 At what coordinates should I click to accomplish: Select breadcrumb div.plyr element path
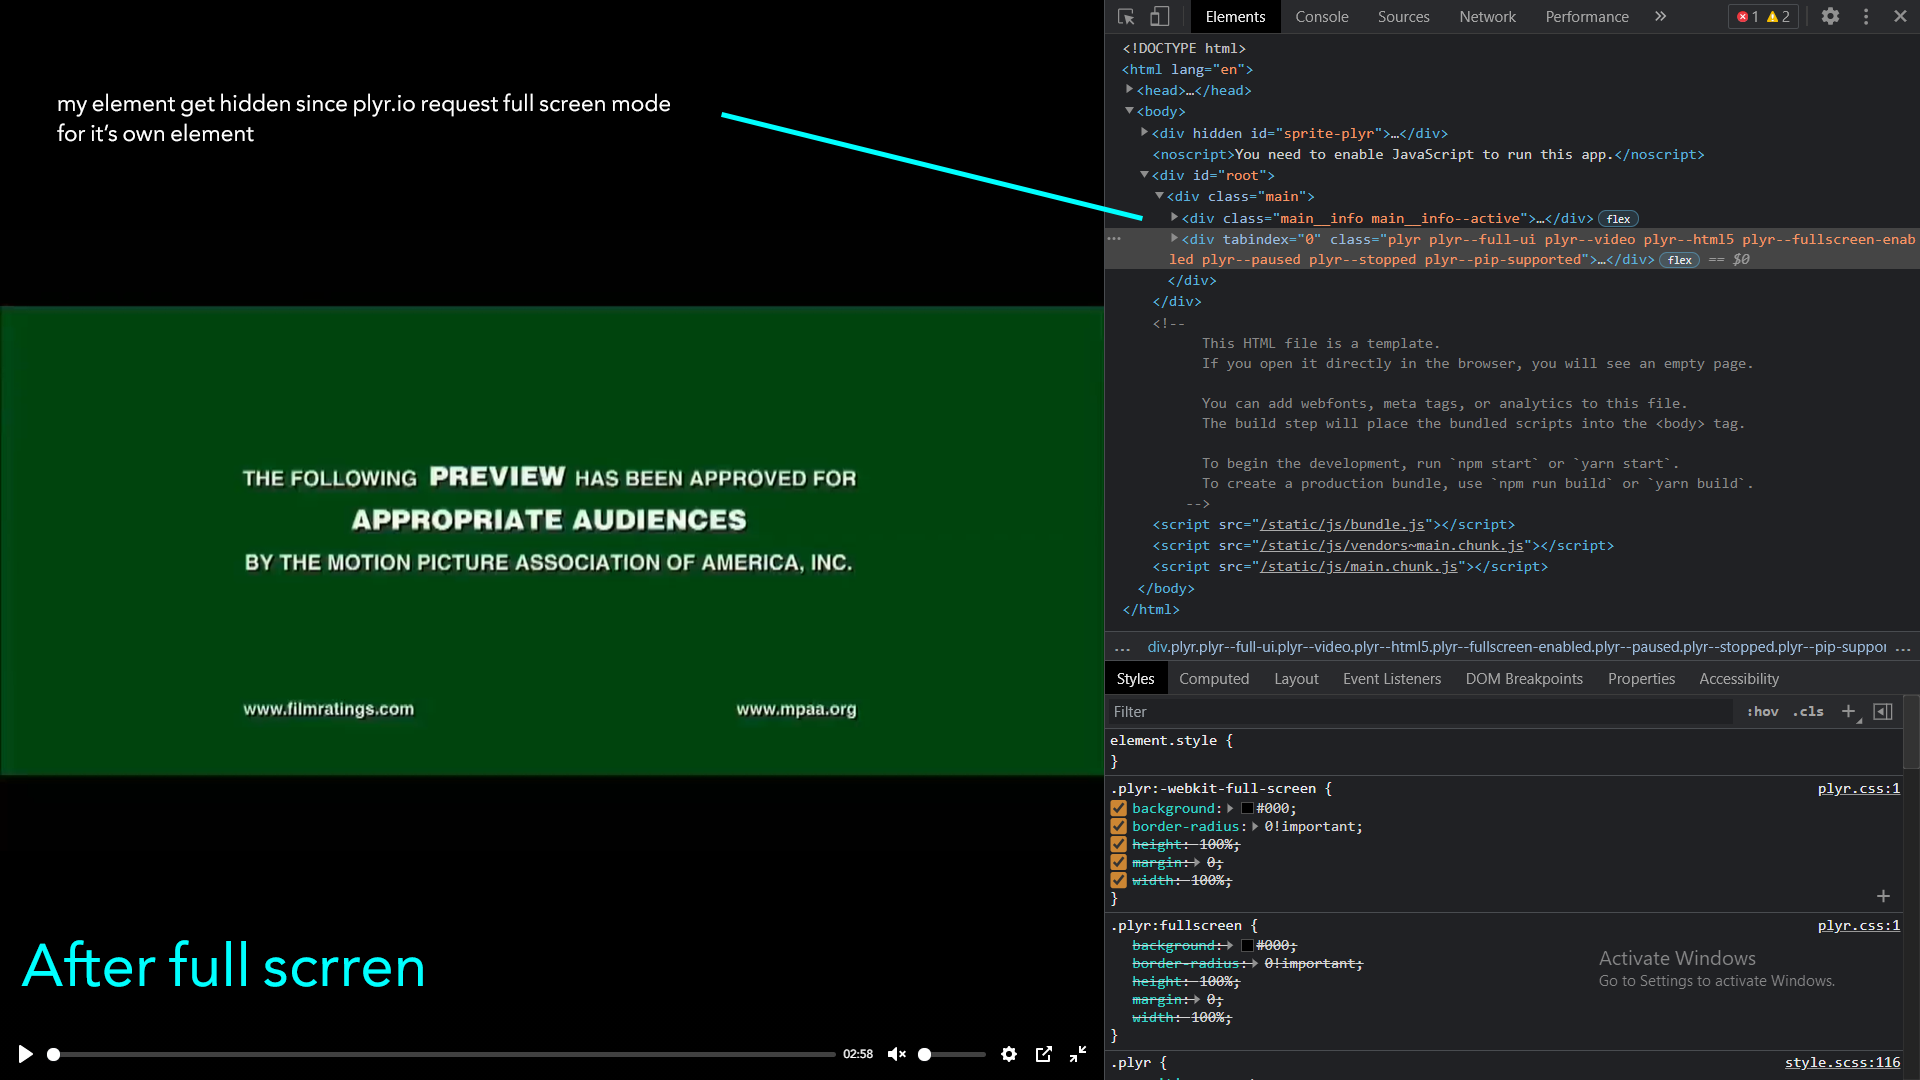pos(1516,647)
